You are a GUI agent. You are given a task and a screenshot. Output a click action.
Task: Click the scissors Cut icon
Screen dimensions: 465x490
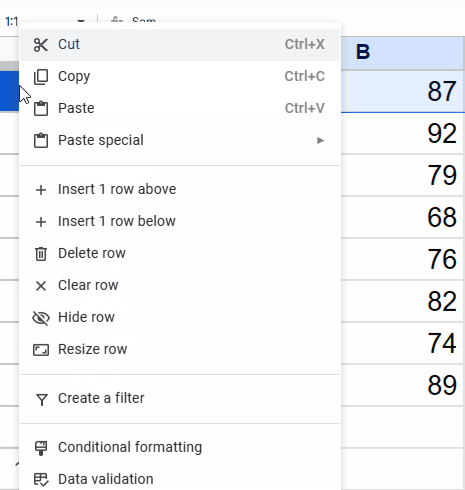click(x=41, y=45)
